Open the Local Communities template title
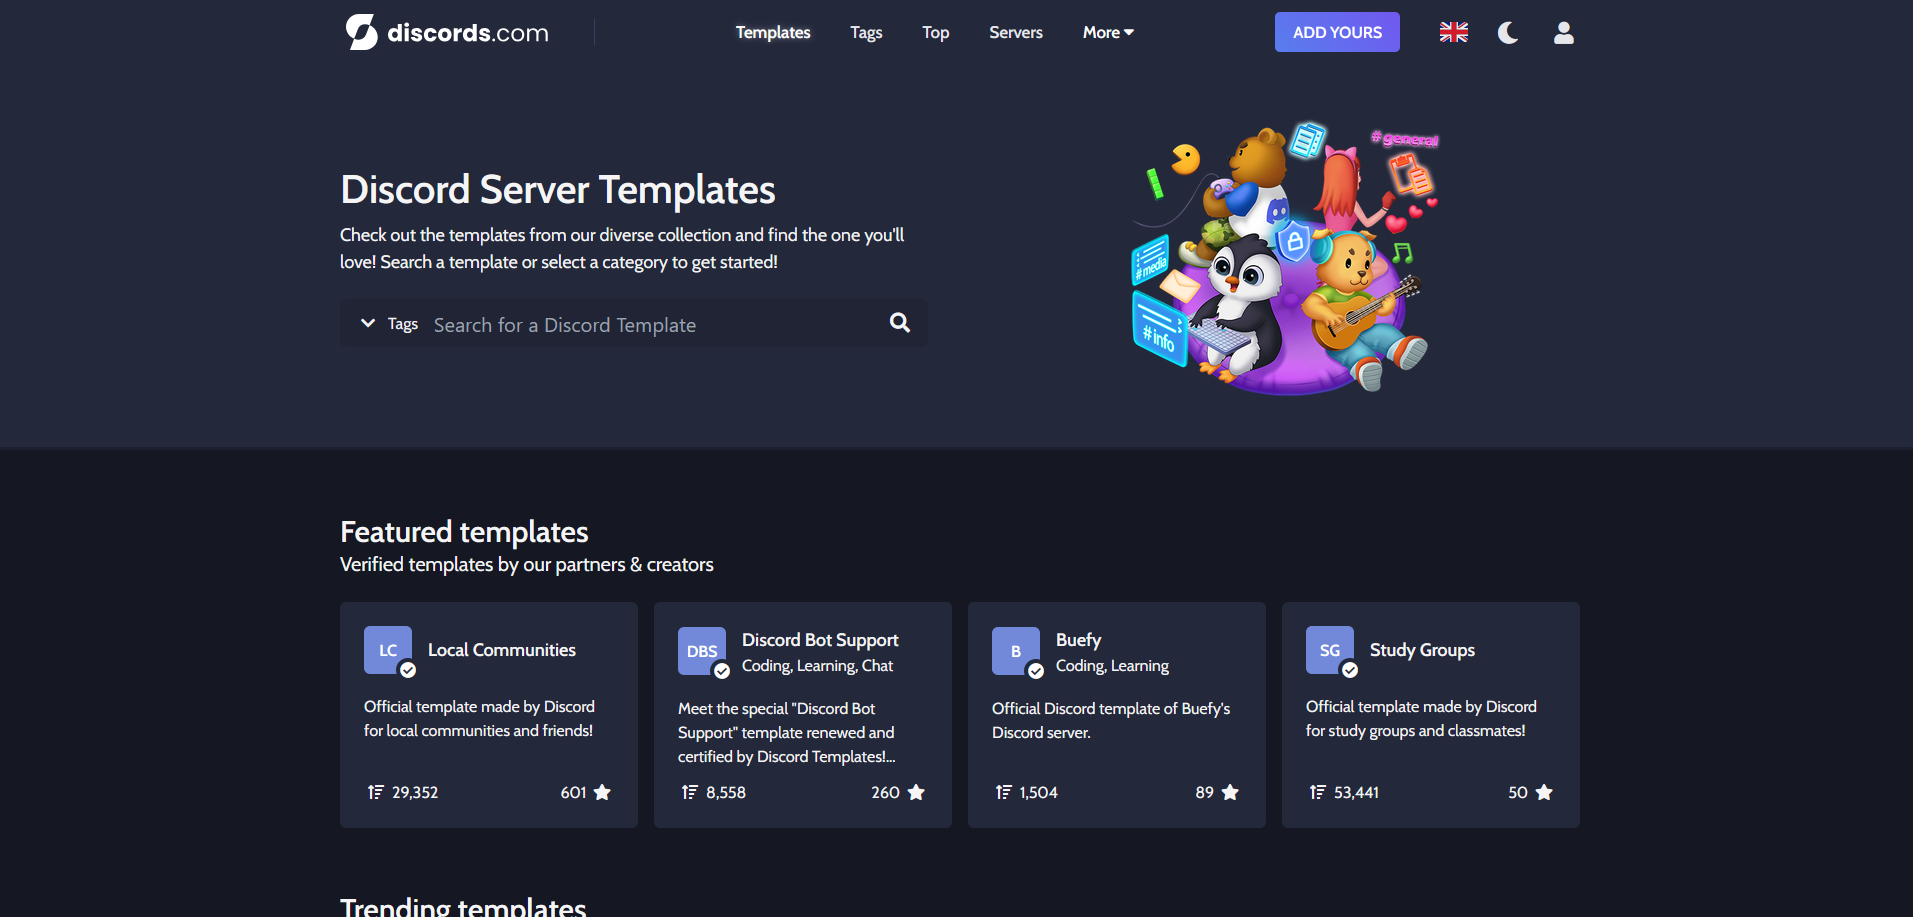The width and height of the screenshot is (1913, 917). (502, 650)
